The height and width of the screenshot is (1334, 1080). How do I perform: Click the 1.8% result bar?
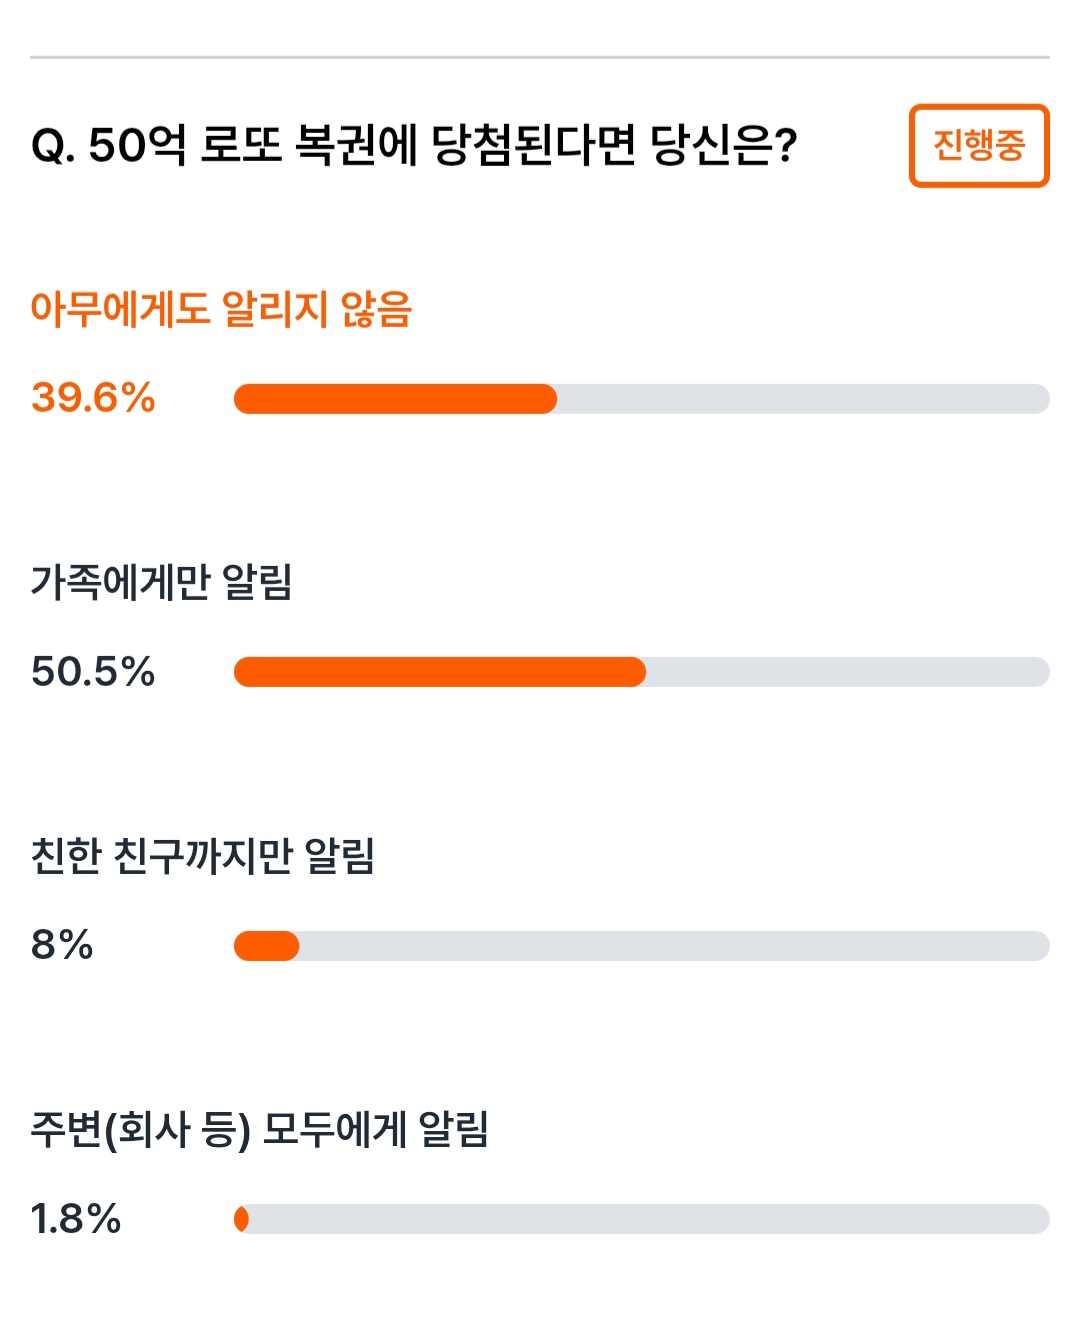click(641, 1219)
